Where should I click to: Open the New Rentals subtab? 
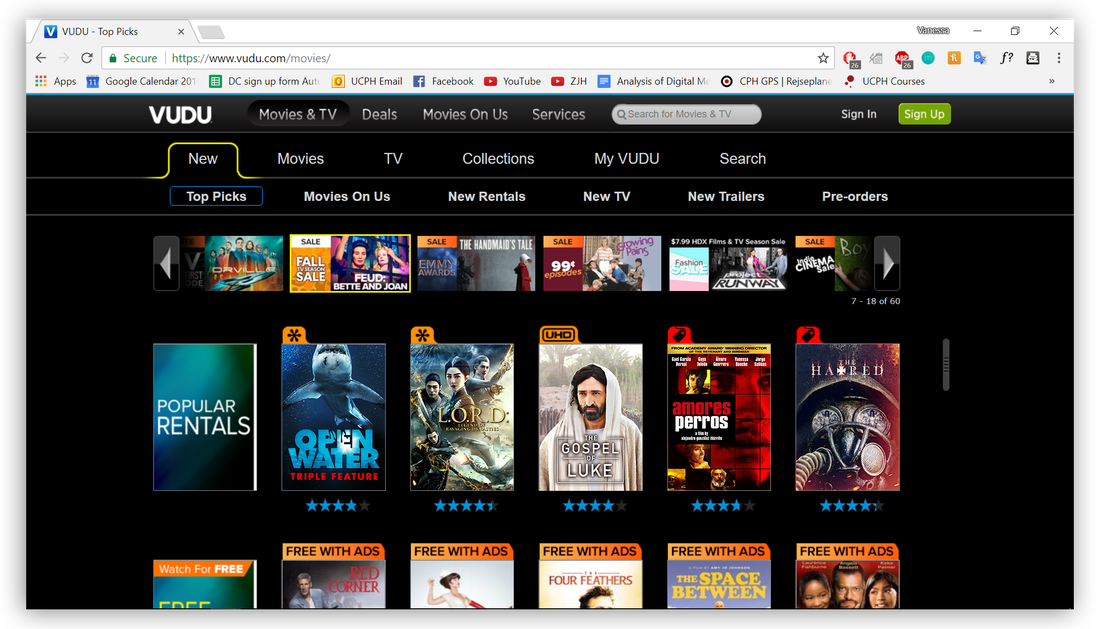486,196
